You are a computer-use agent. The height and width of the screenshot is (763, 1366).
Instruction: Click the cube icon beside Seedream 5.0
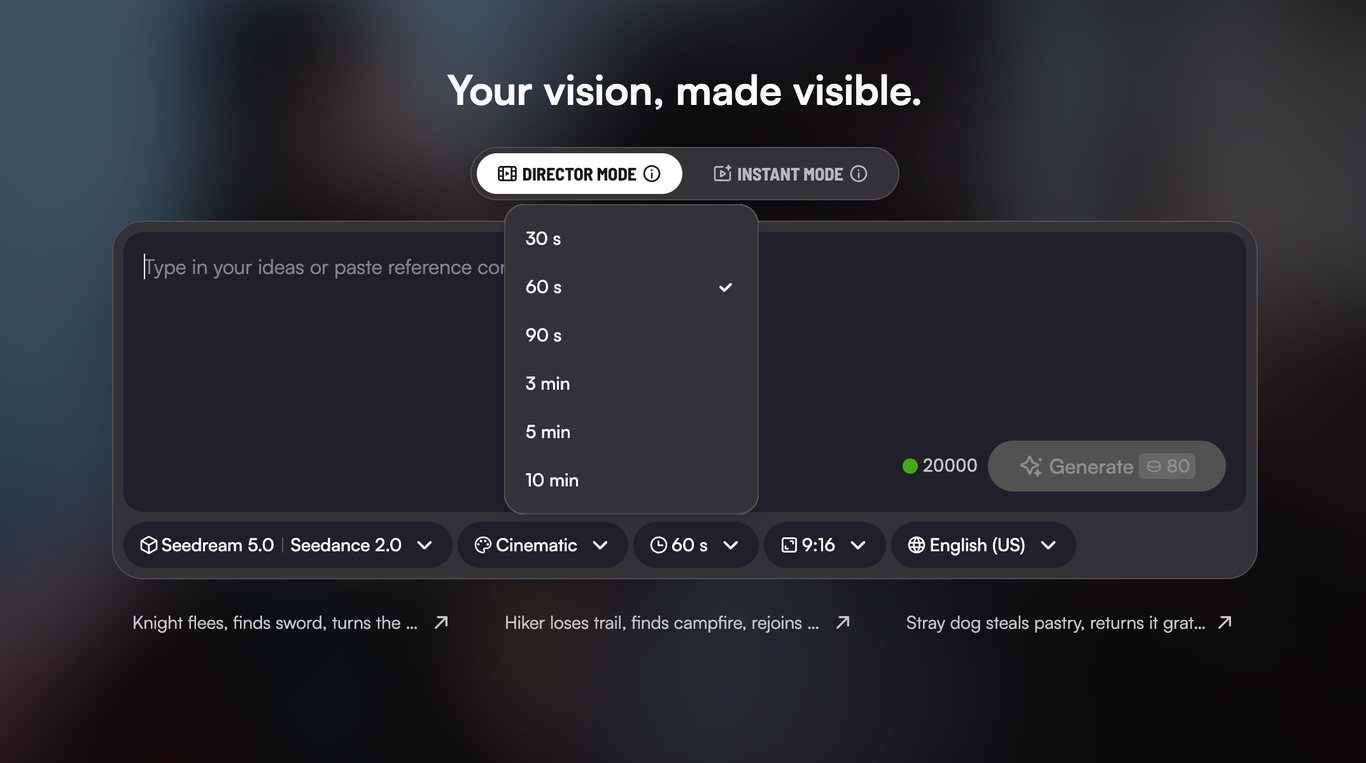tap(149, 545)
